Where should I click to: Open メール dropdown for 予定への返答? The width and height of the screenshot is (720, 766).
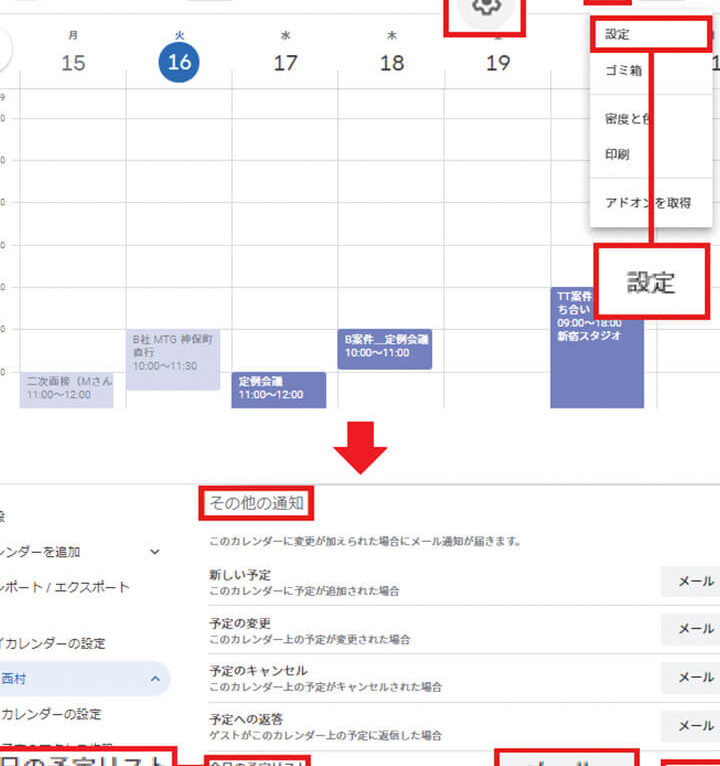click(692, 725)
